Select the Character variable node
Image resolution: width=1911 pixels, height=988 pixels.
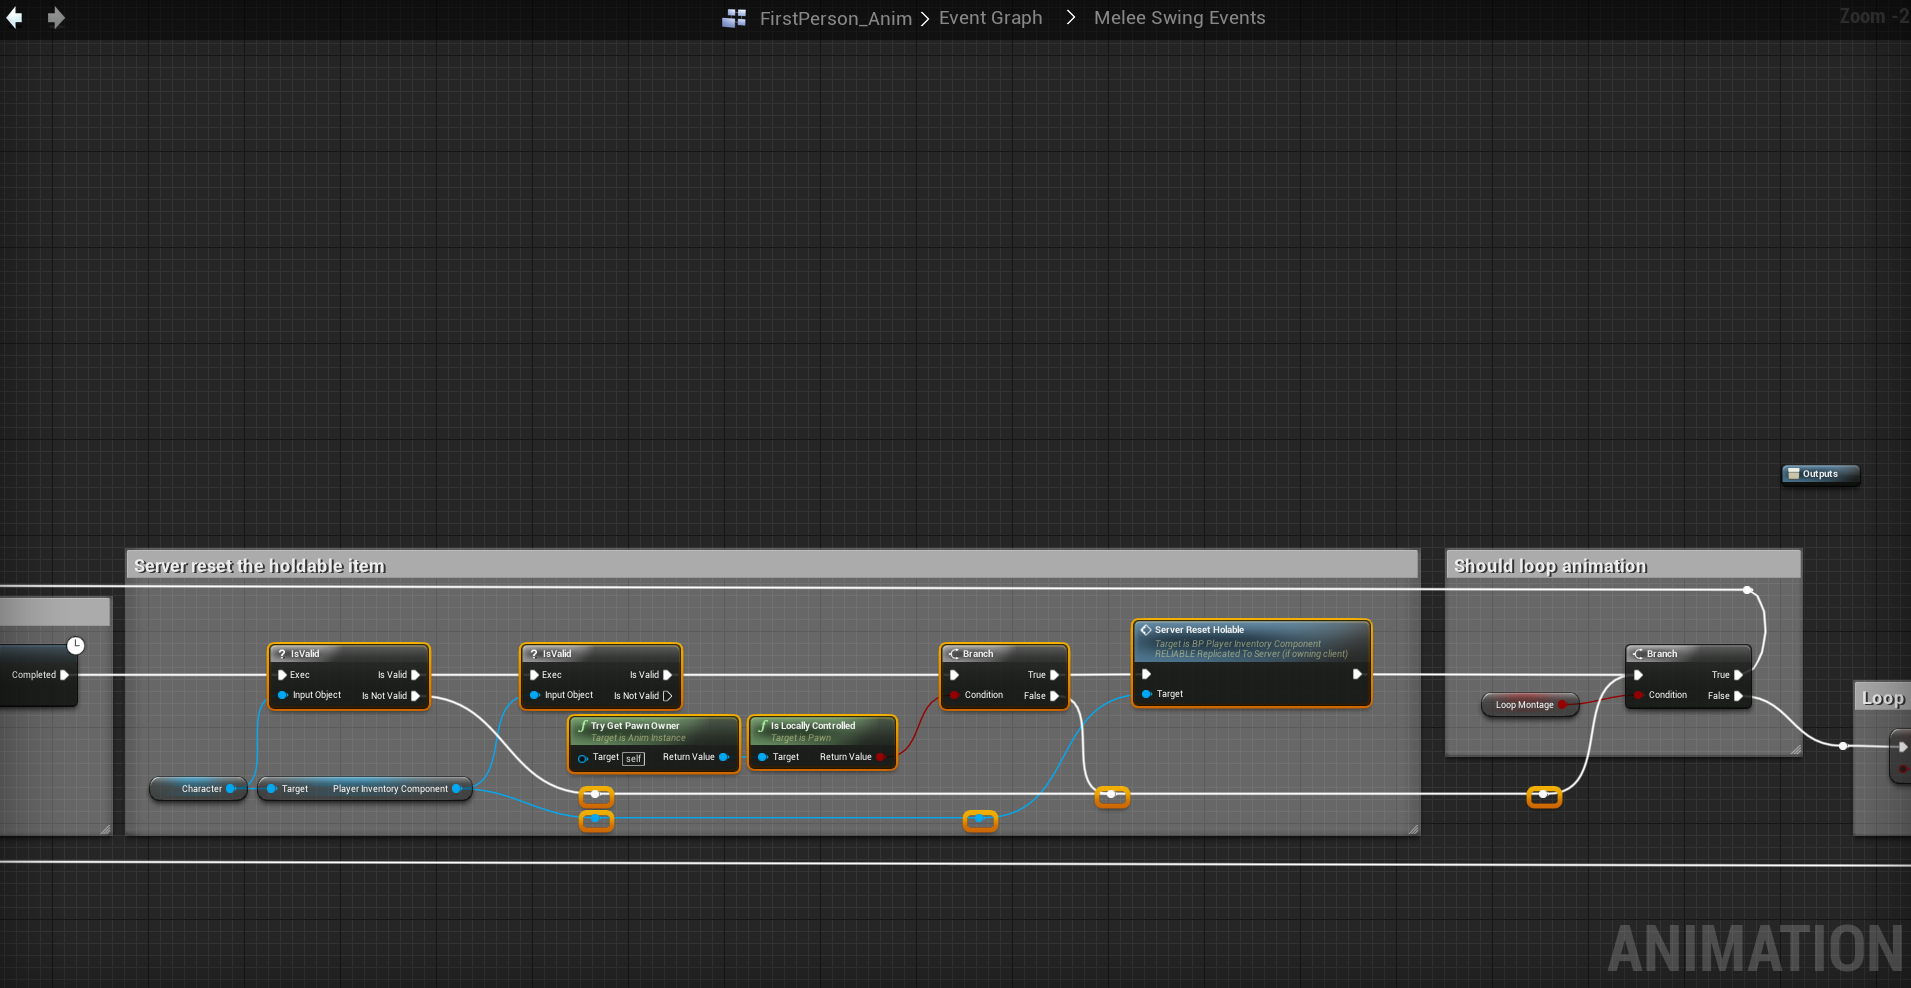click(x=200, y=789)
